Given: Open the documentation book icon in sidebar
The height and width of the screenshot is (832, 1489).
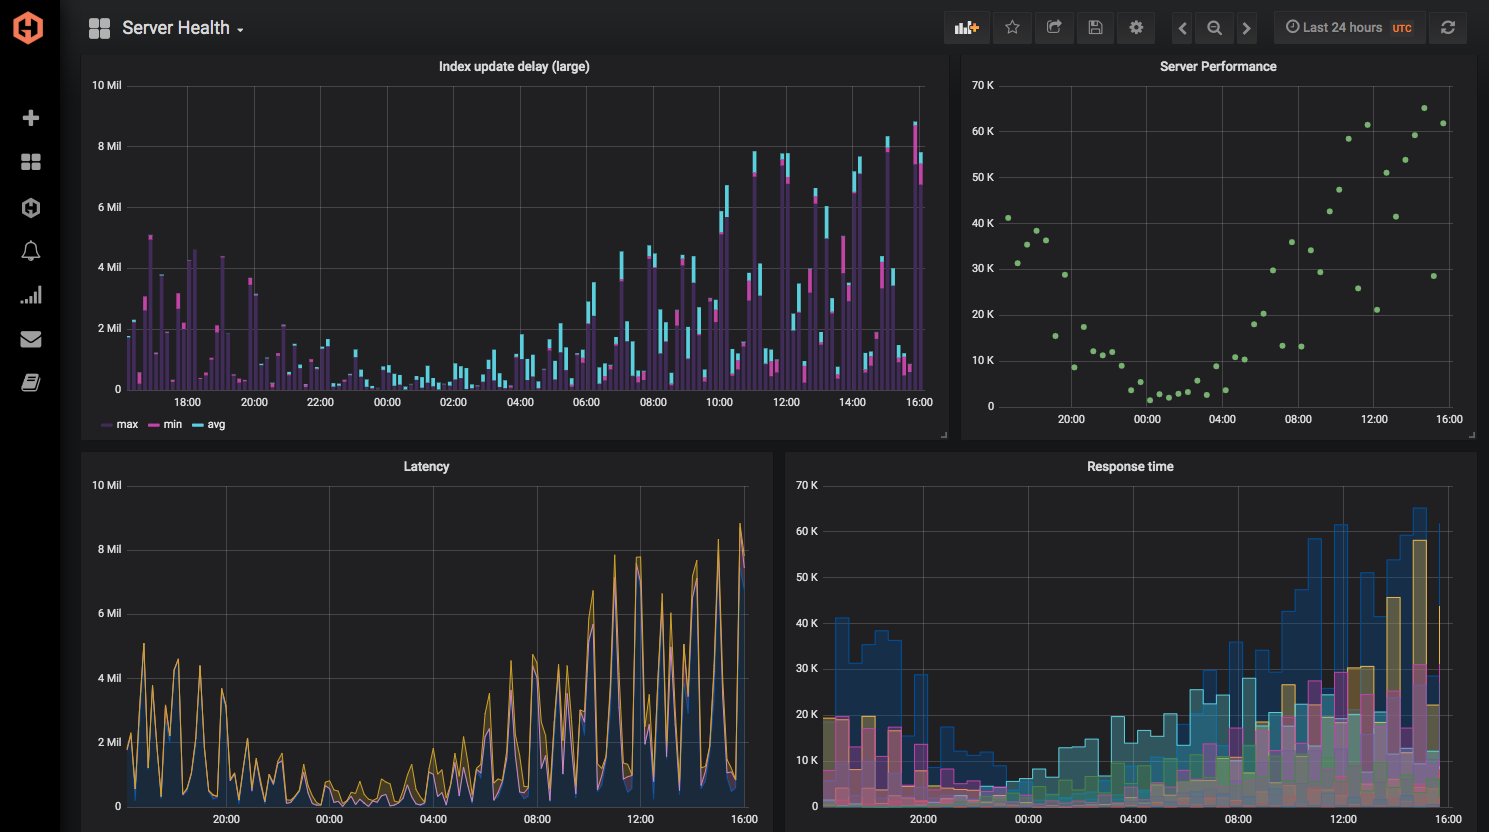Looking at the screenshot, I should pyautogui.click(x=30, y=382).
